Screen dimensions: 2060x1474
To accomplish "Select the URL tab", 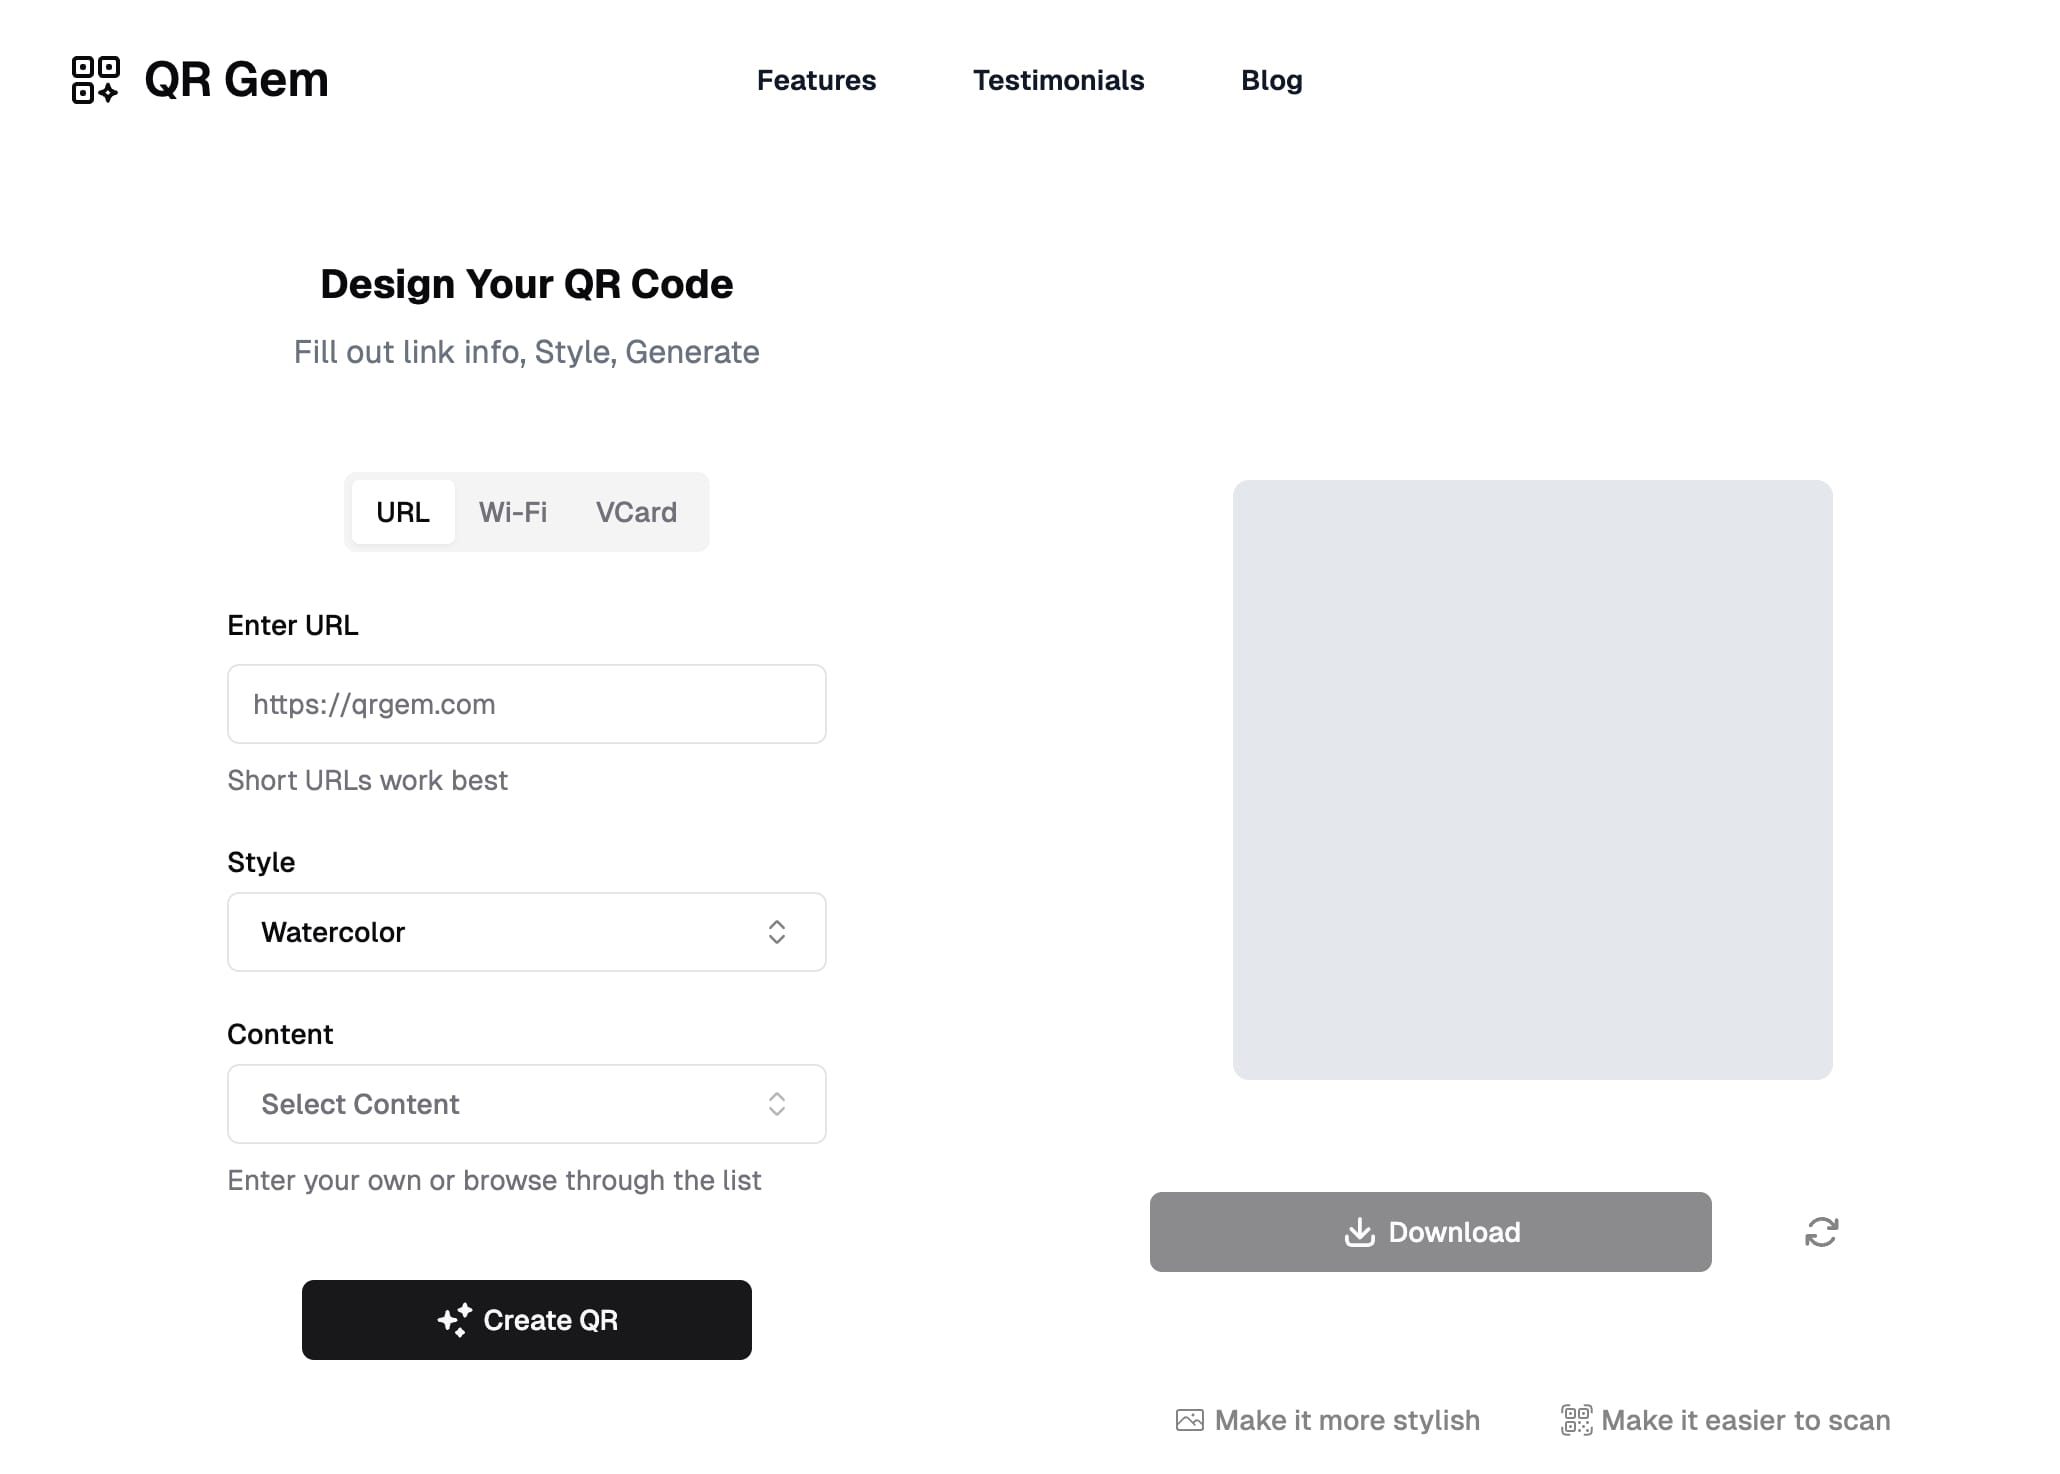I will tap(403, 510).
